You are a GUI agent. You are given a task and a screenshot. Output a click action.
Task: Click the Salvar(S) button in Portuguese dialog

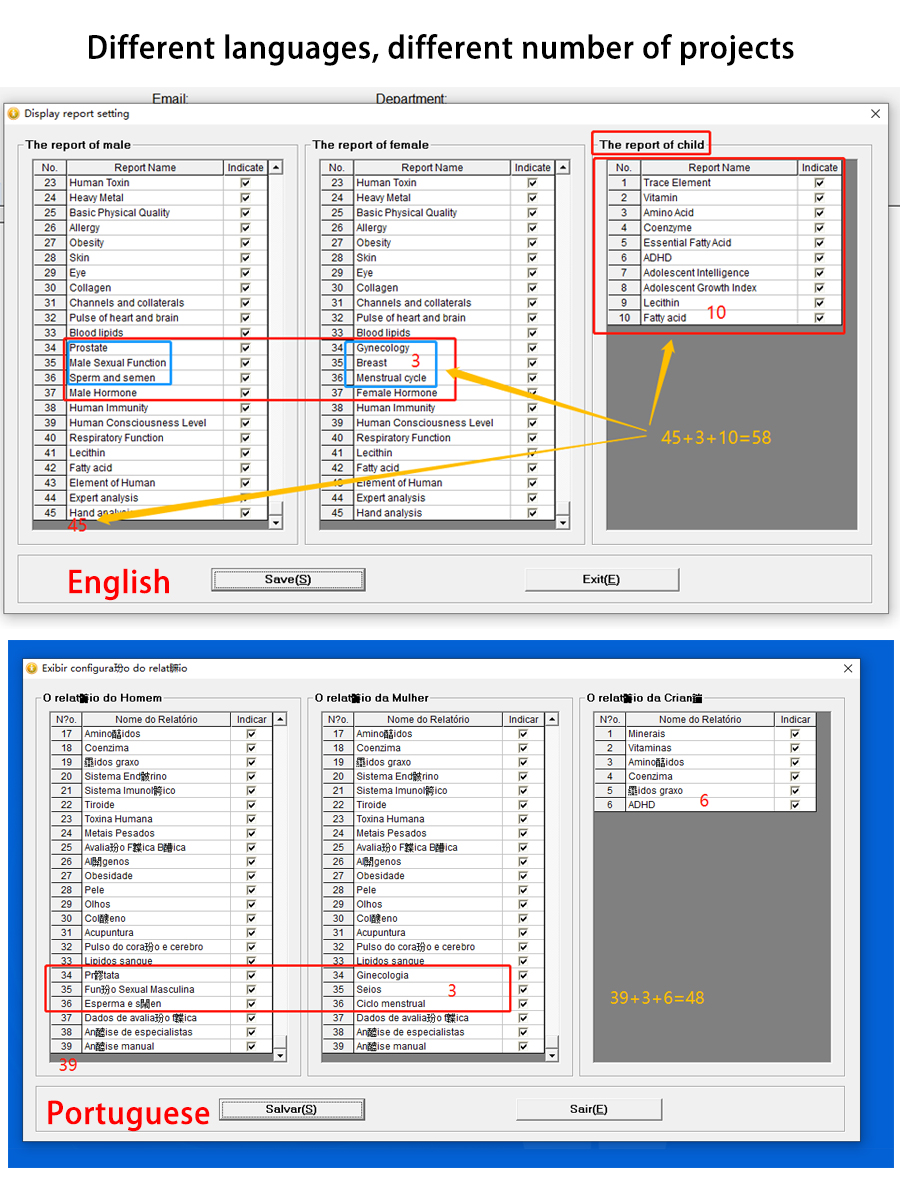(x=292, y=1109)
